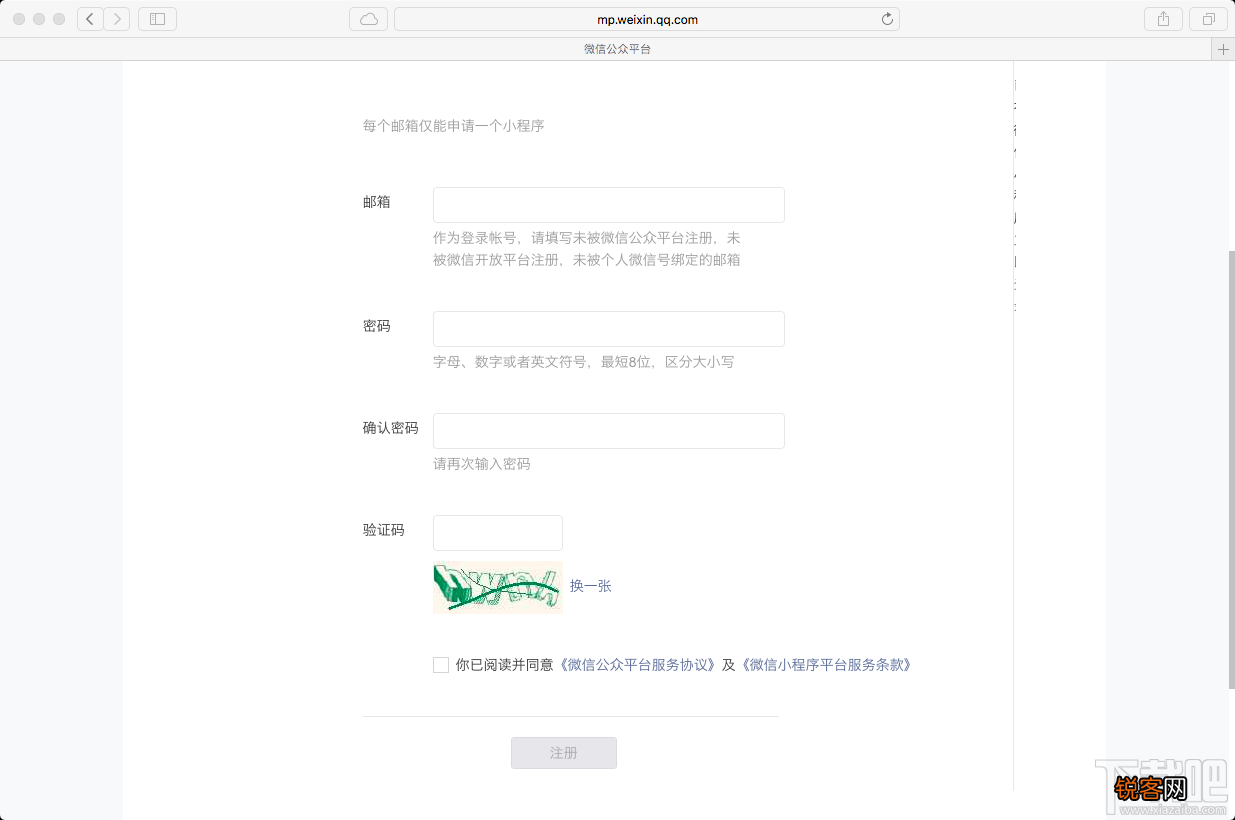
Task: Open 《微信小程序平台服务条款》 link
Action: tap(826, 665)
